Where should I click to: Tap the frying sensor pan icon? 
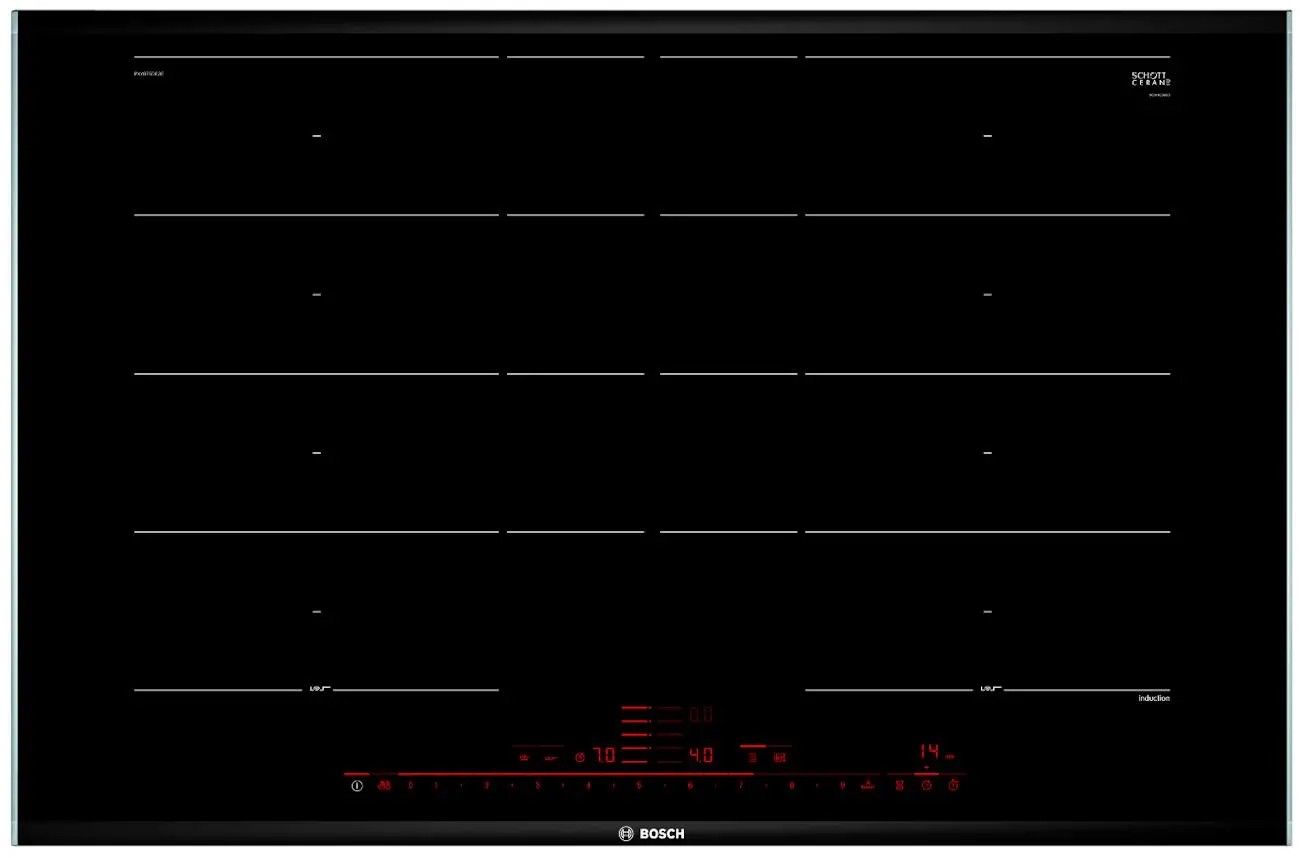coord(549,757)
